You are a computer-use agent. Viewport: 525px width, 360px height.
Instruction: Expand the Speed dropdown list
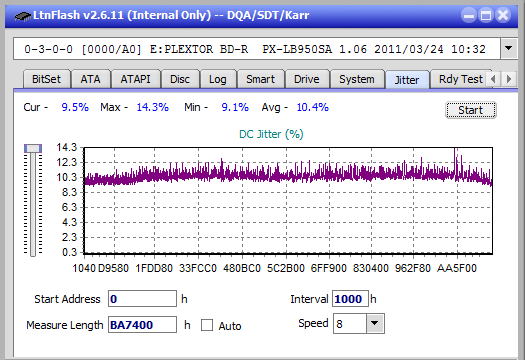(375, 323)
